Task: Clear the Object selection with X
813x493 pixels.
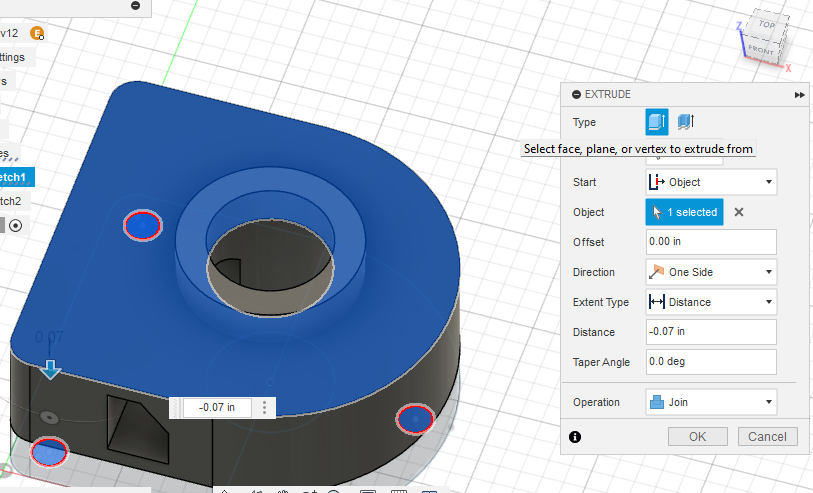Action: coord(739,212)
